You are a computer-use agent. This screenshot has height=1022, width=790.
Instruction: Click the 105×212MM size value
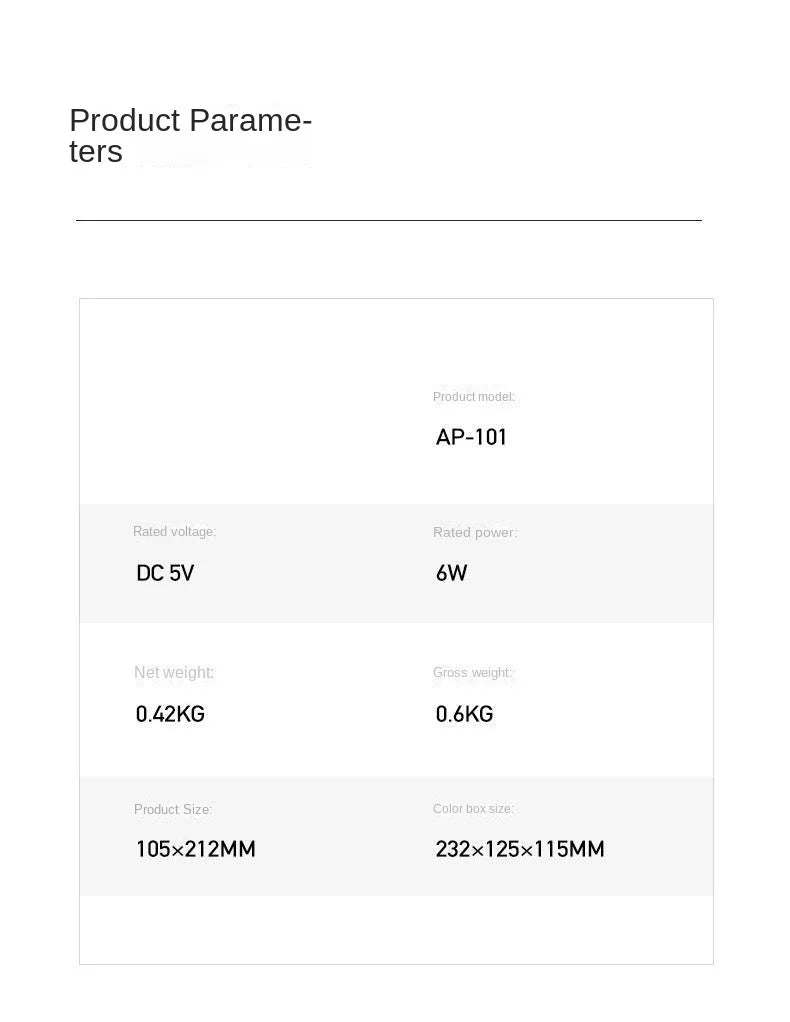196,849
